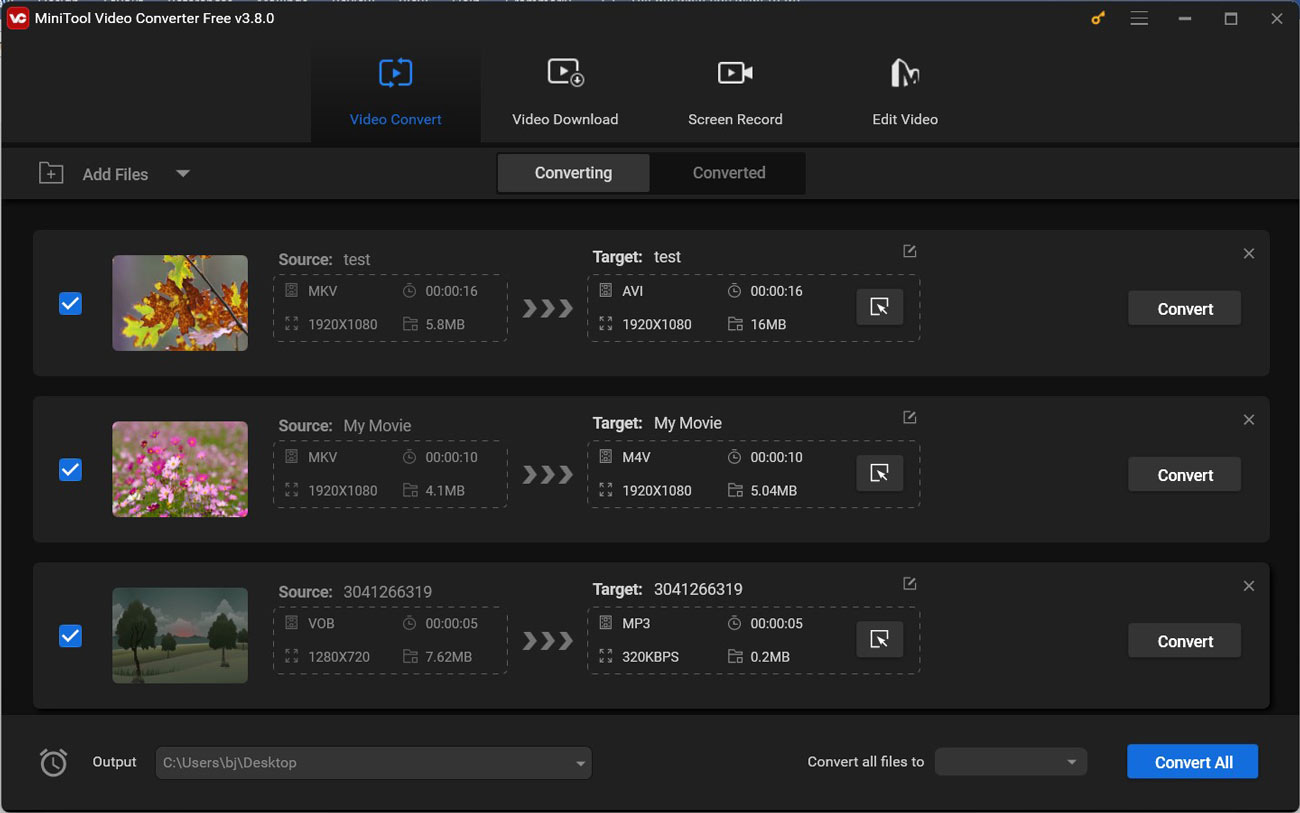Convert the My Movie video
The width and height of the screenshot is (1300, 813).
[x=1185, y=475]
